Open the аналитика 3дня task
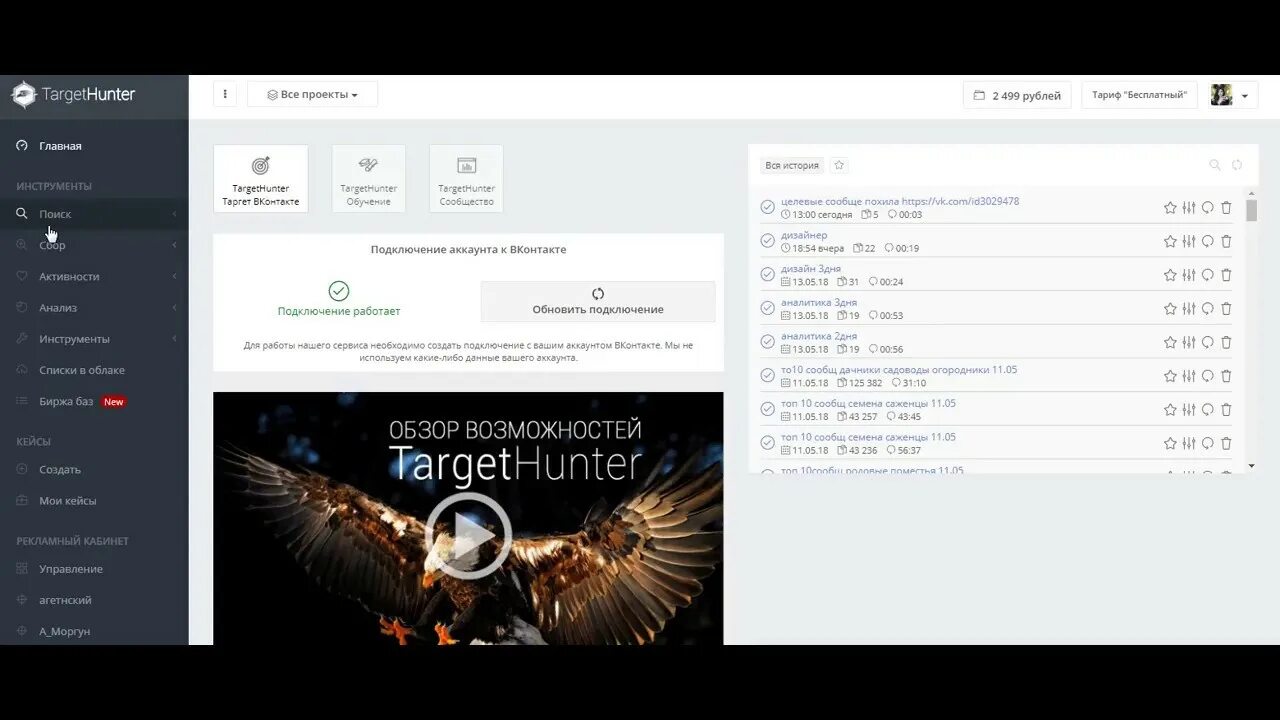 click(819, 303)
